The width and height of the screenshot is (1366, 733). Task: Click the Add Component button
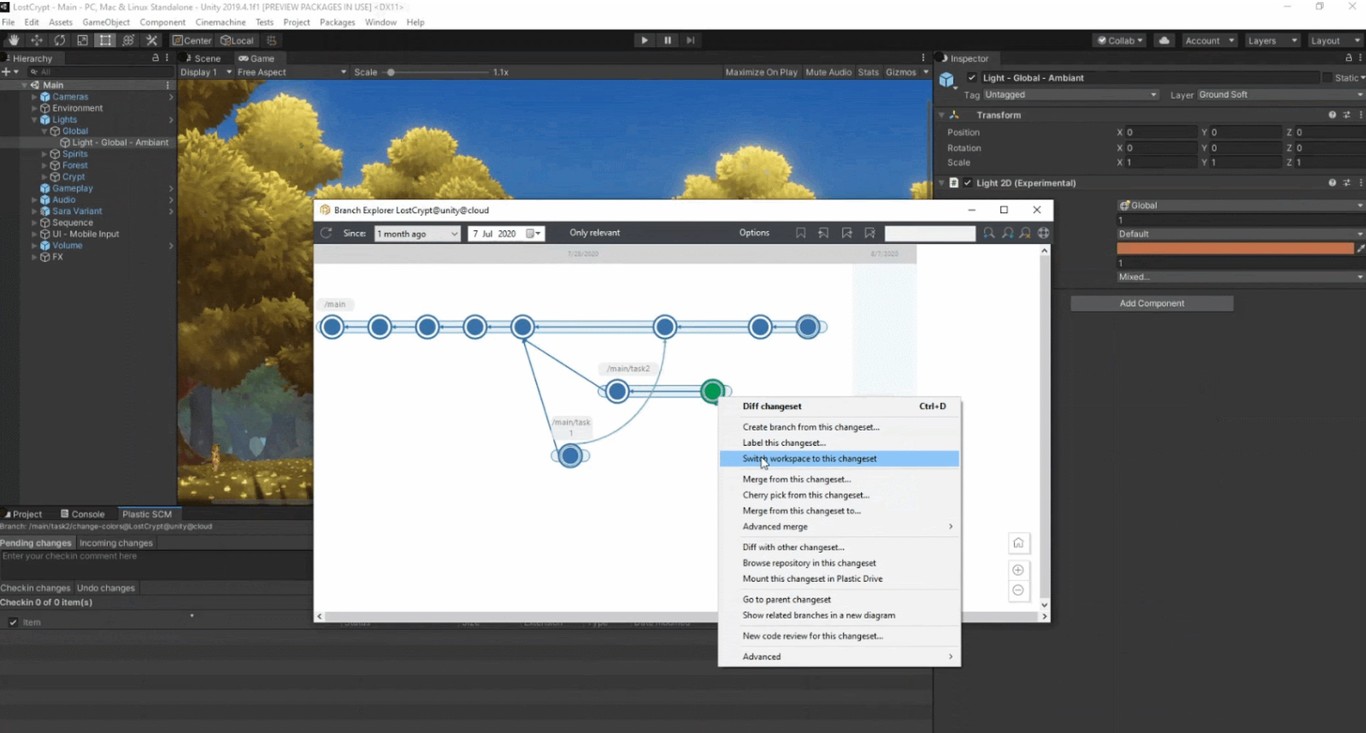pos(1151,302)
